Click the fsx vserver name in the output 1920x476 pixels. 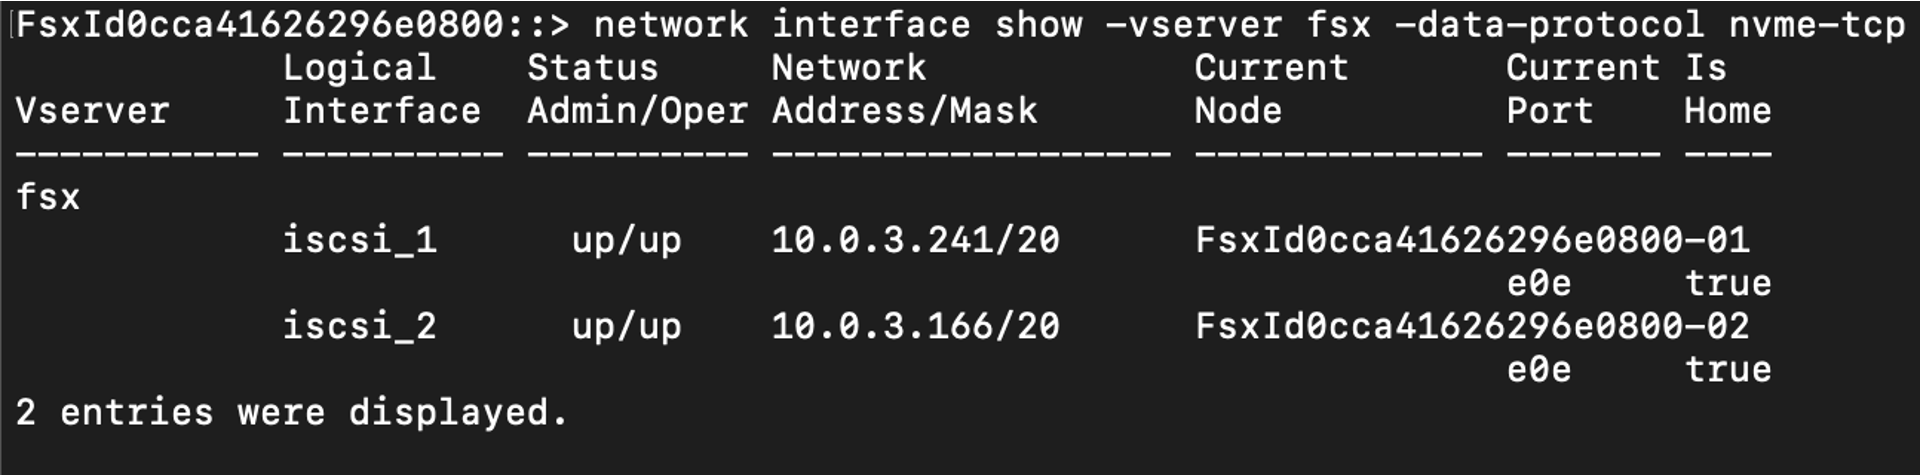[48, 197]
